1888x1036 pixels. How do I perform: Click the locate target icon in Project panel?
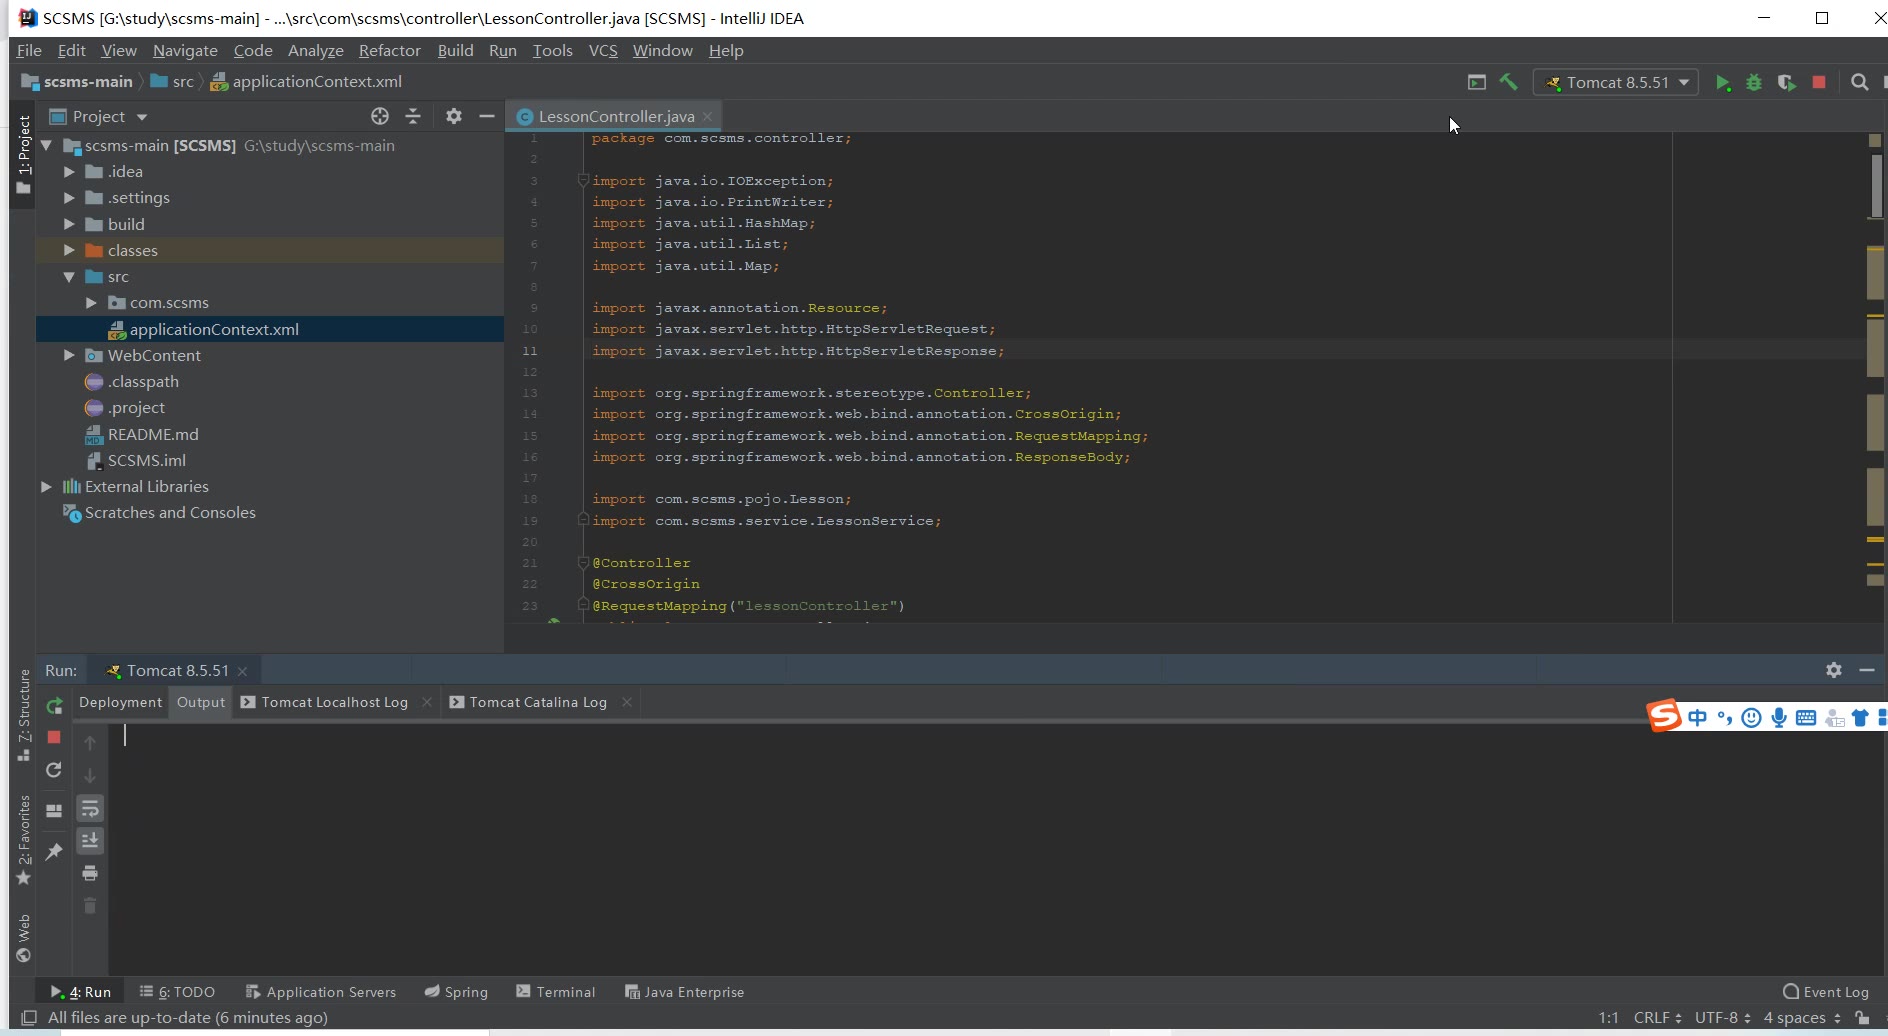pyautogui.click(x=379, y=117)
